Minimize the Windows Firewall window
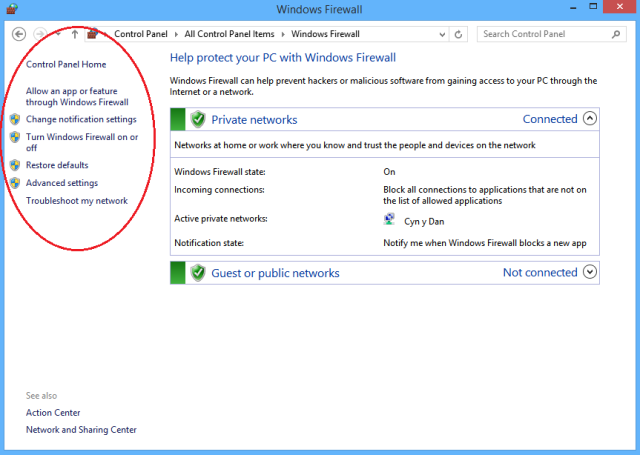Screen dimensions: 640x455 tap(573, 7)
